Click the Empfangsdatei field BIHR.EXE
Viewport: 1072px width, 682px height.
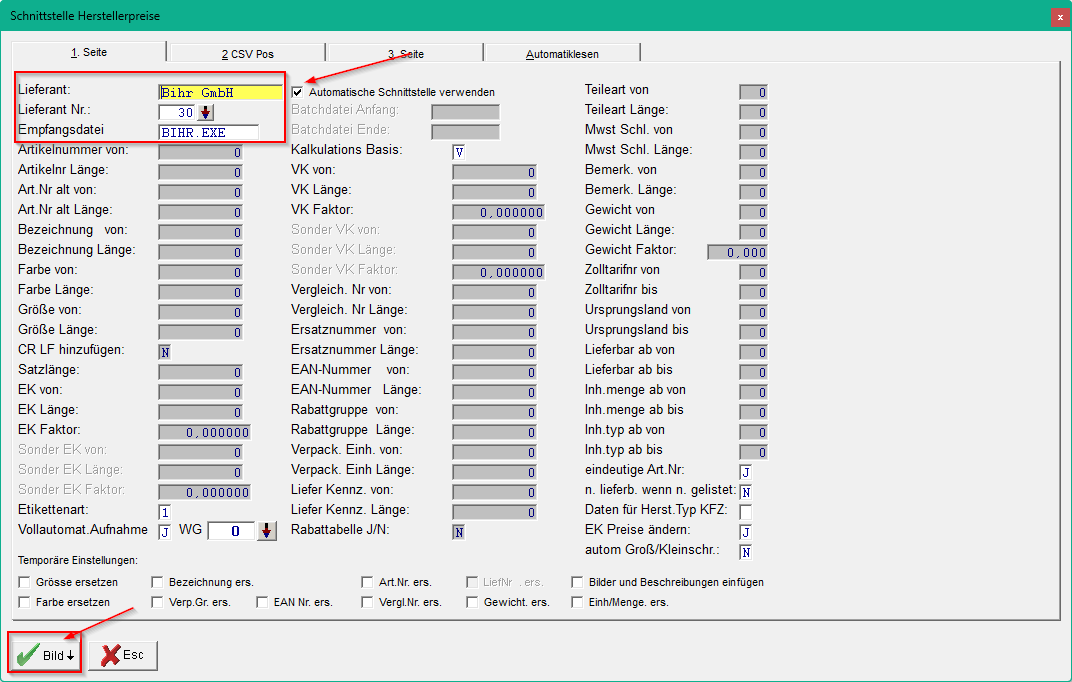click(209, 133)
